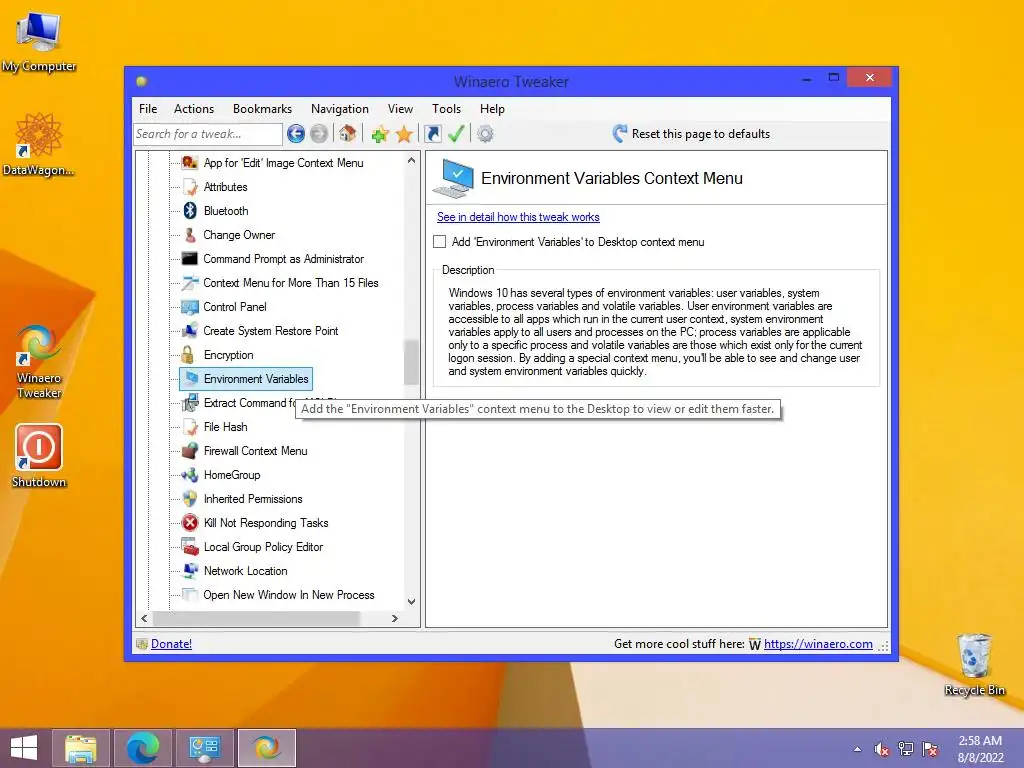1024x768 pixels.
Task: Select Network Location in the tree
Action: pos(246,571)
